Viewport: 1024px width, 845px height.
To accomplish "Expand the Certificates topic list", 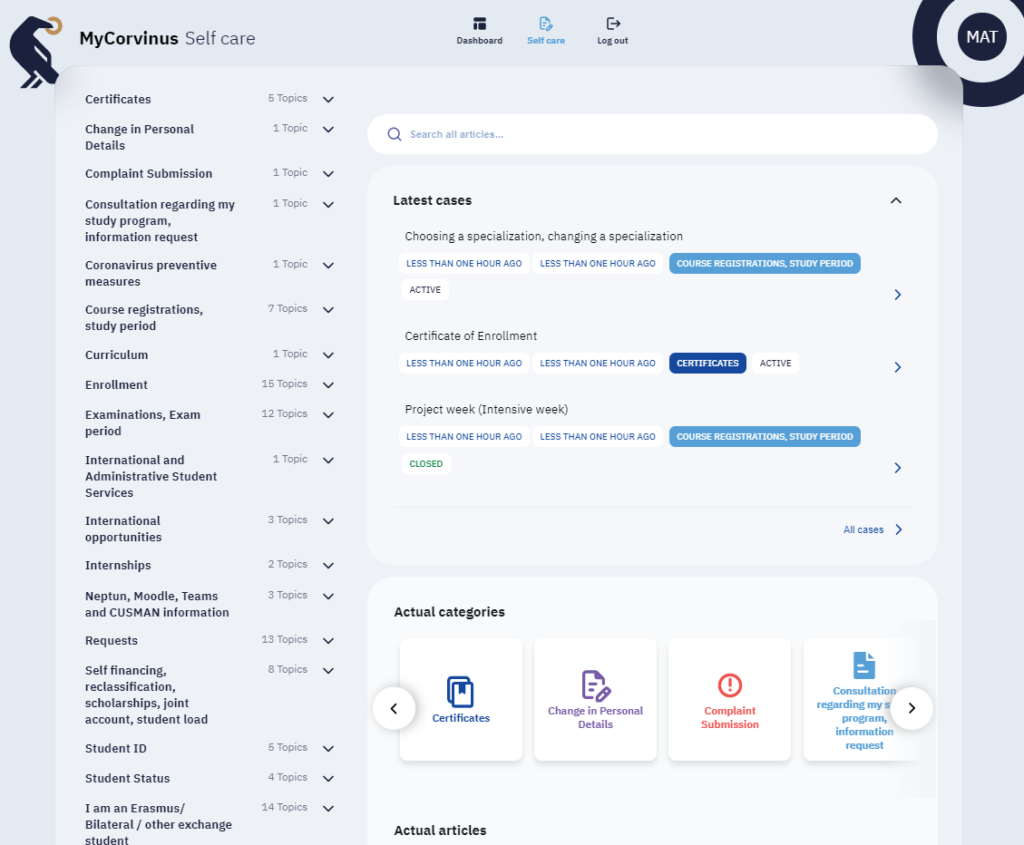I will coord(328,100).
